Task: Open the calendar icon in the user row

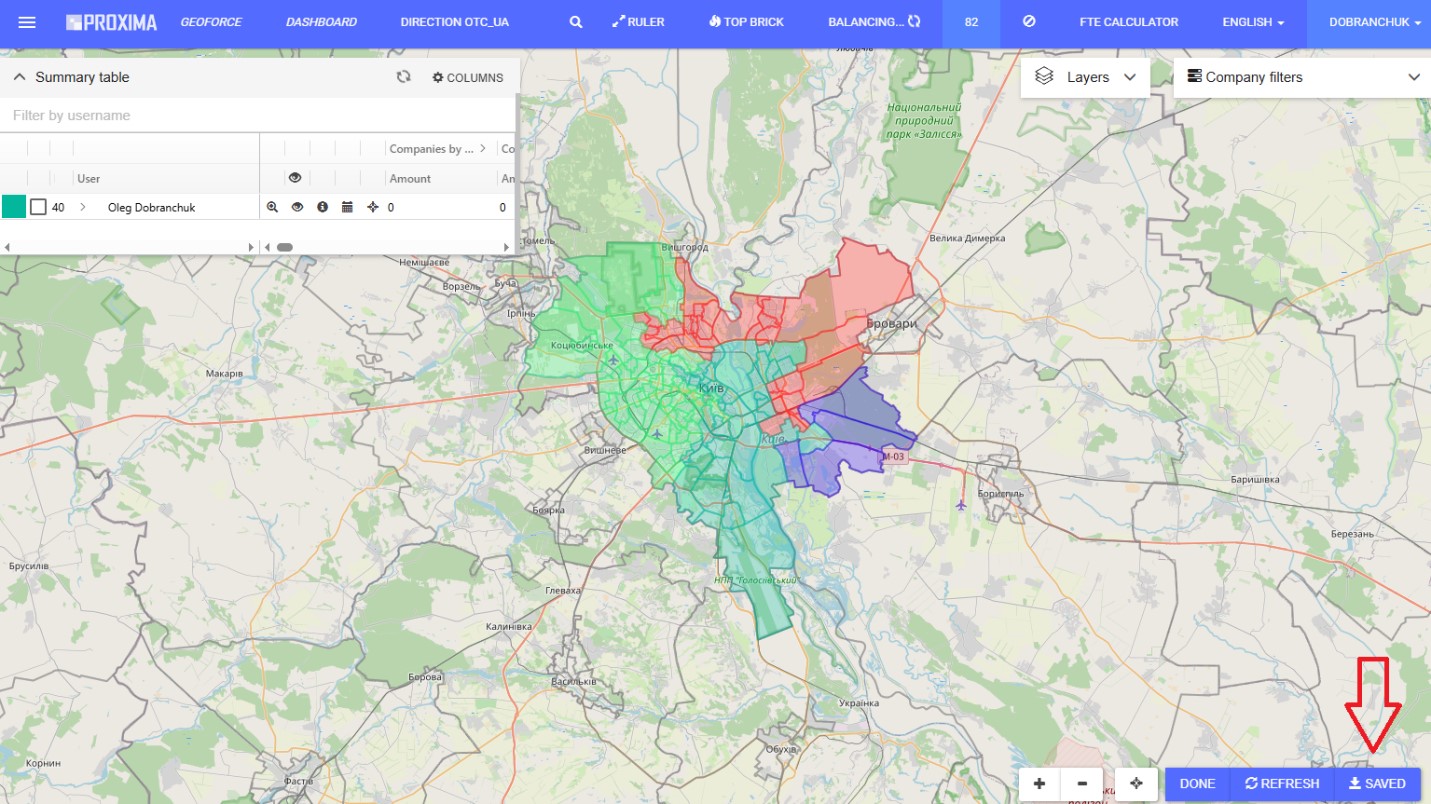Action: (x=347, y=206)
